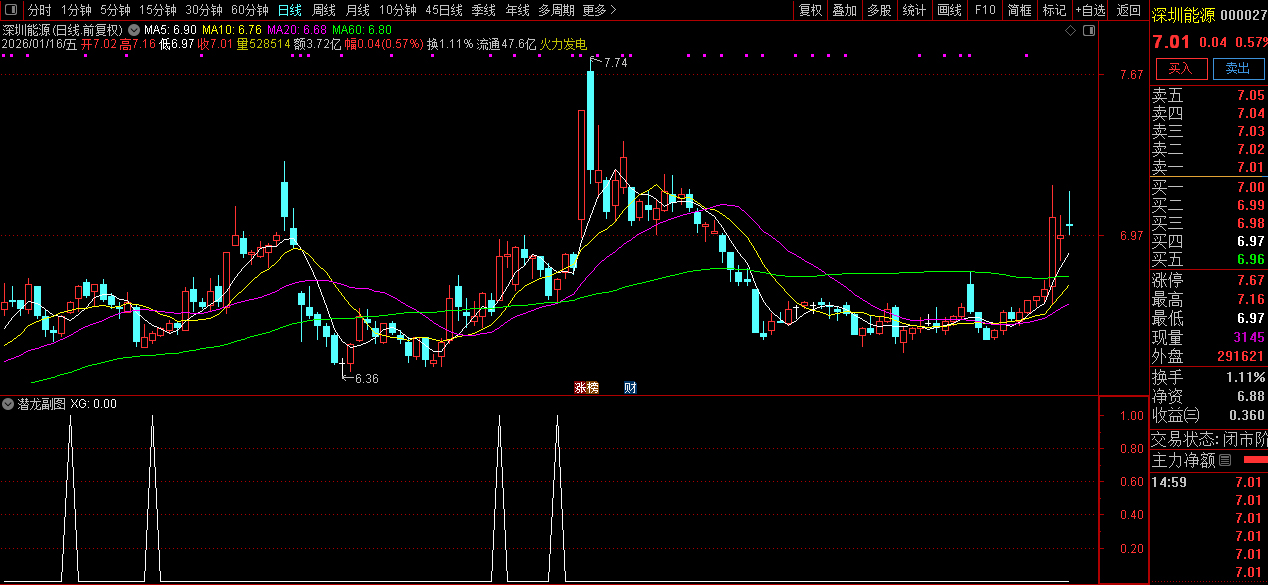The height and width of the screenshot is (585, 1268).
Task: Click the right panel toggle icon
Action: pos(1089,31)
